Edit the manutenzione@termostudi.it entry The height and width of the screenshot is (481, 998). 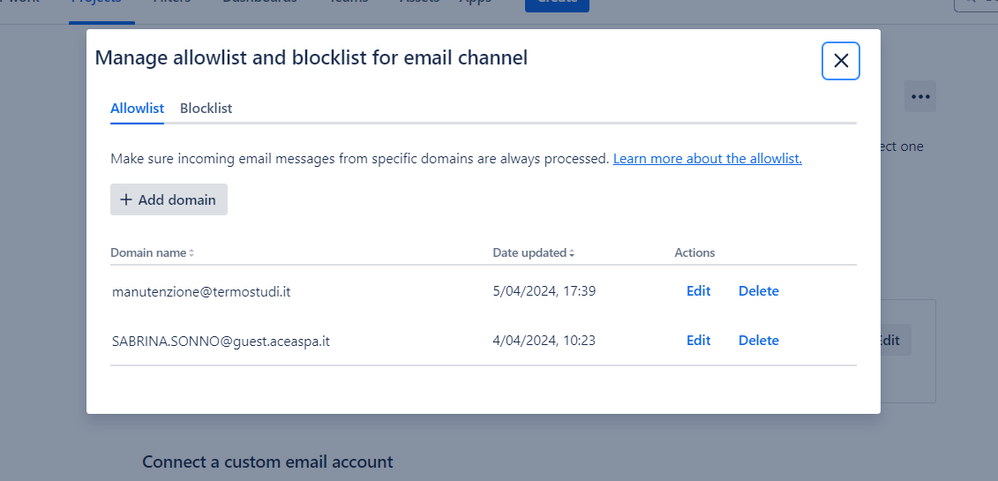coord(698,291)
